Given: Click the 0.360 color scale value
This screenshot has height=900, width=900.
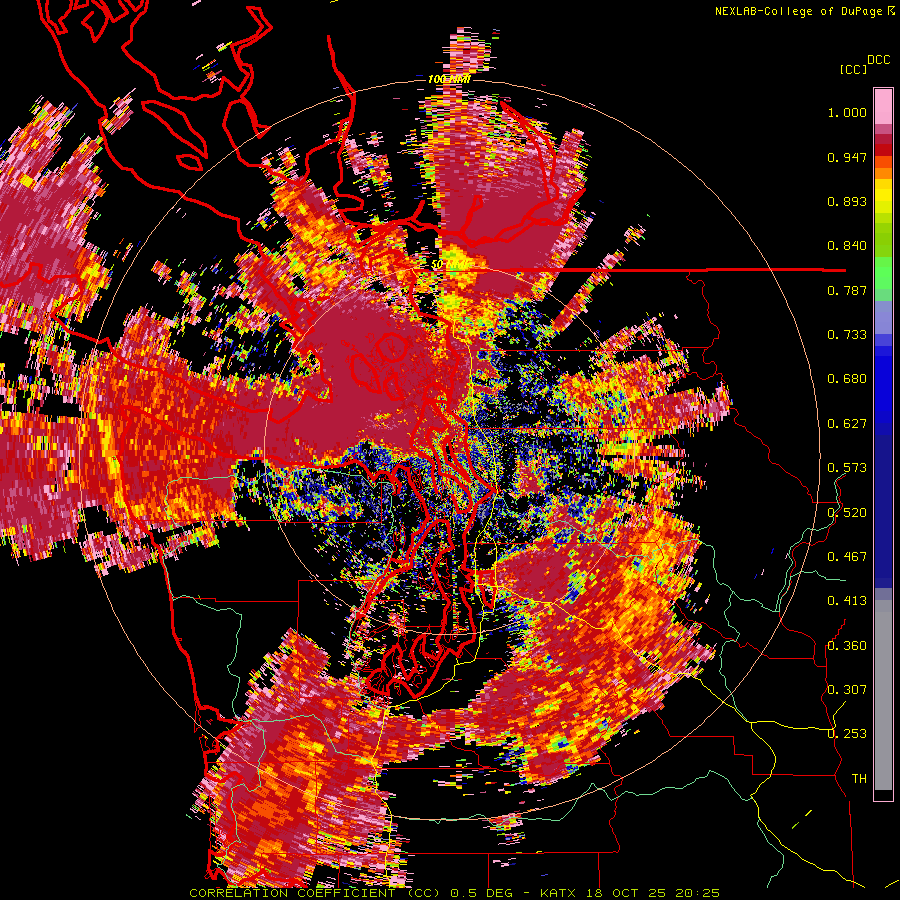Looking at the screenshot, I should [x=847, y=646].
